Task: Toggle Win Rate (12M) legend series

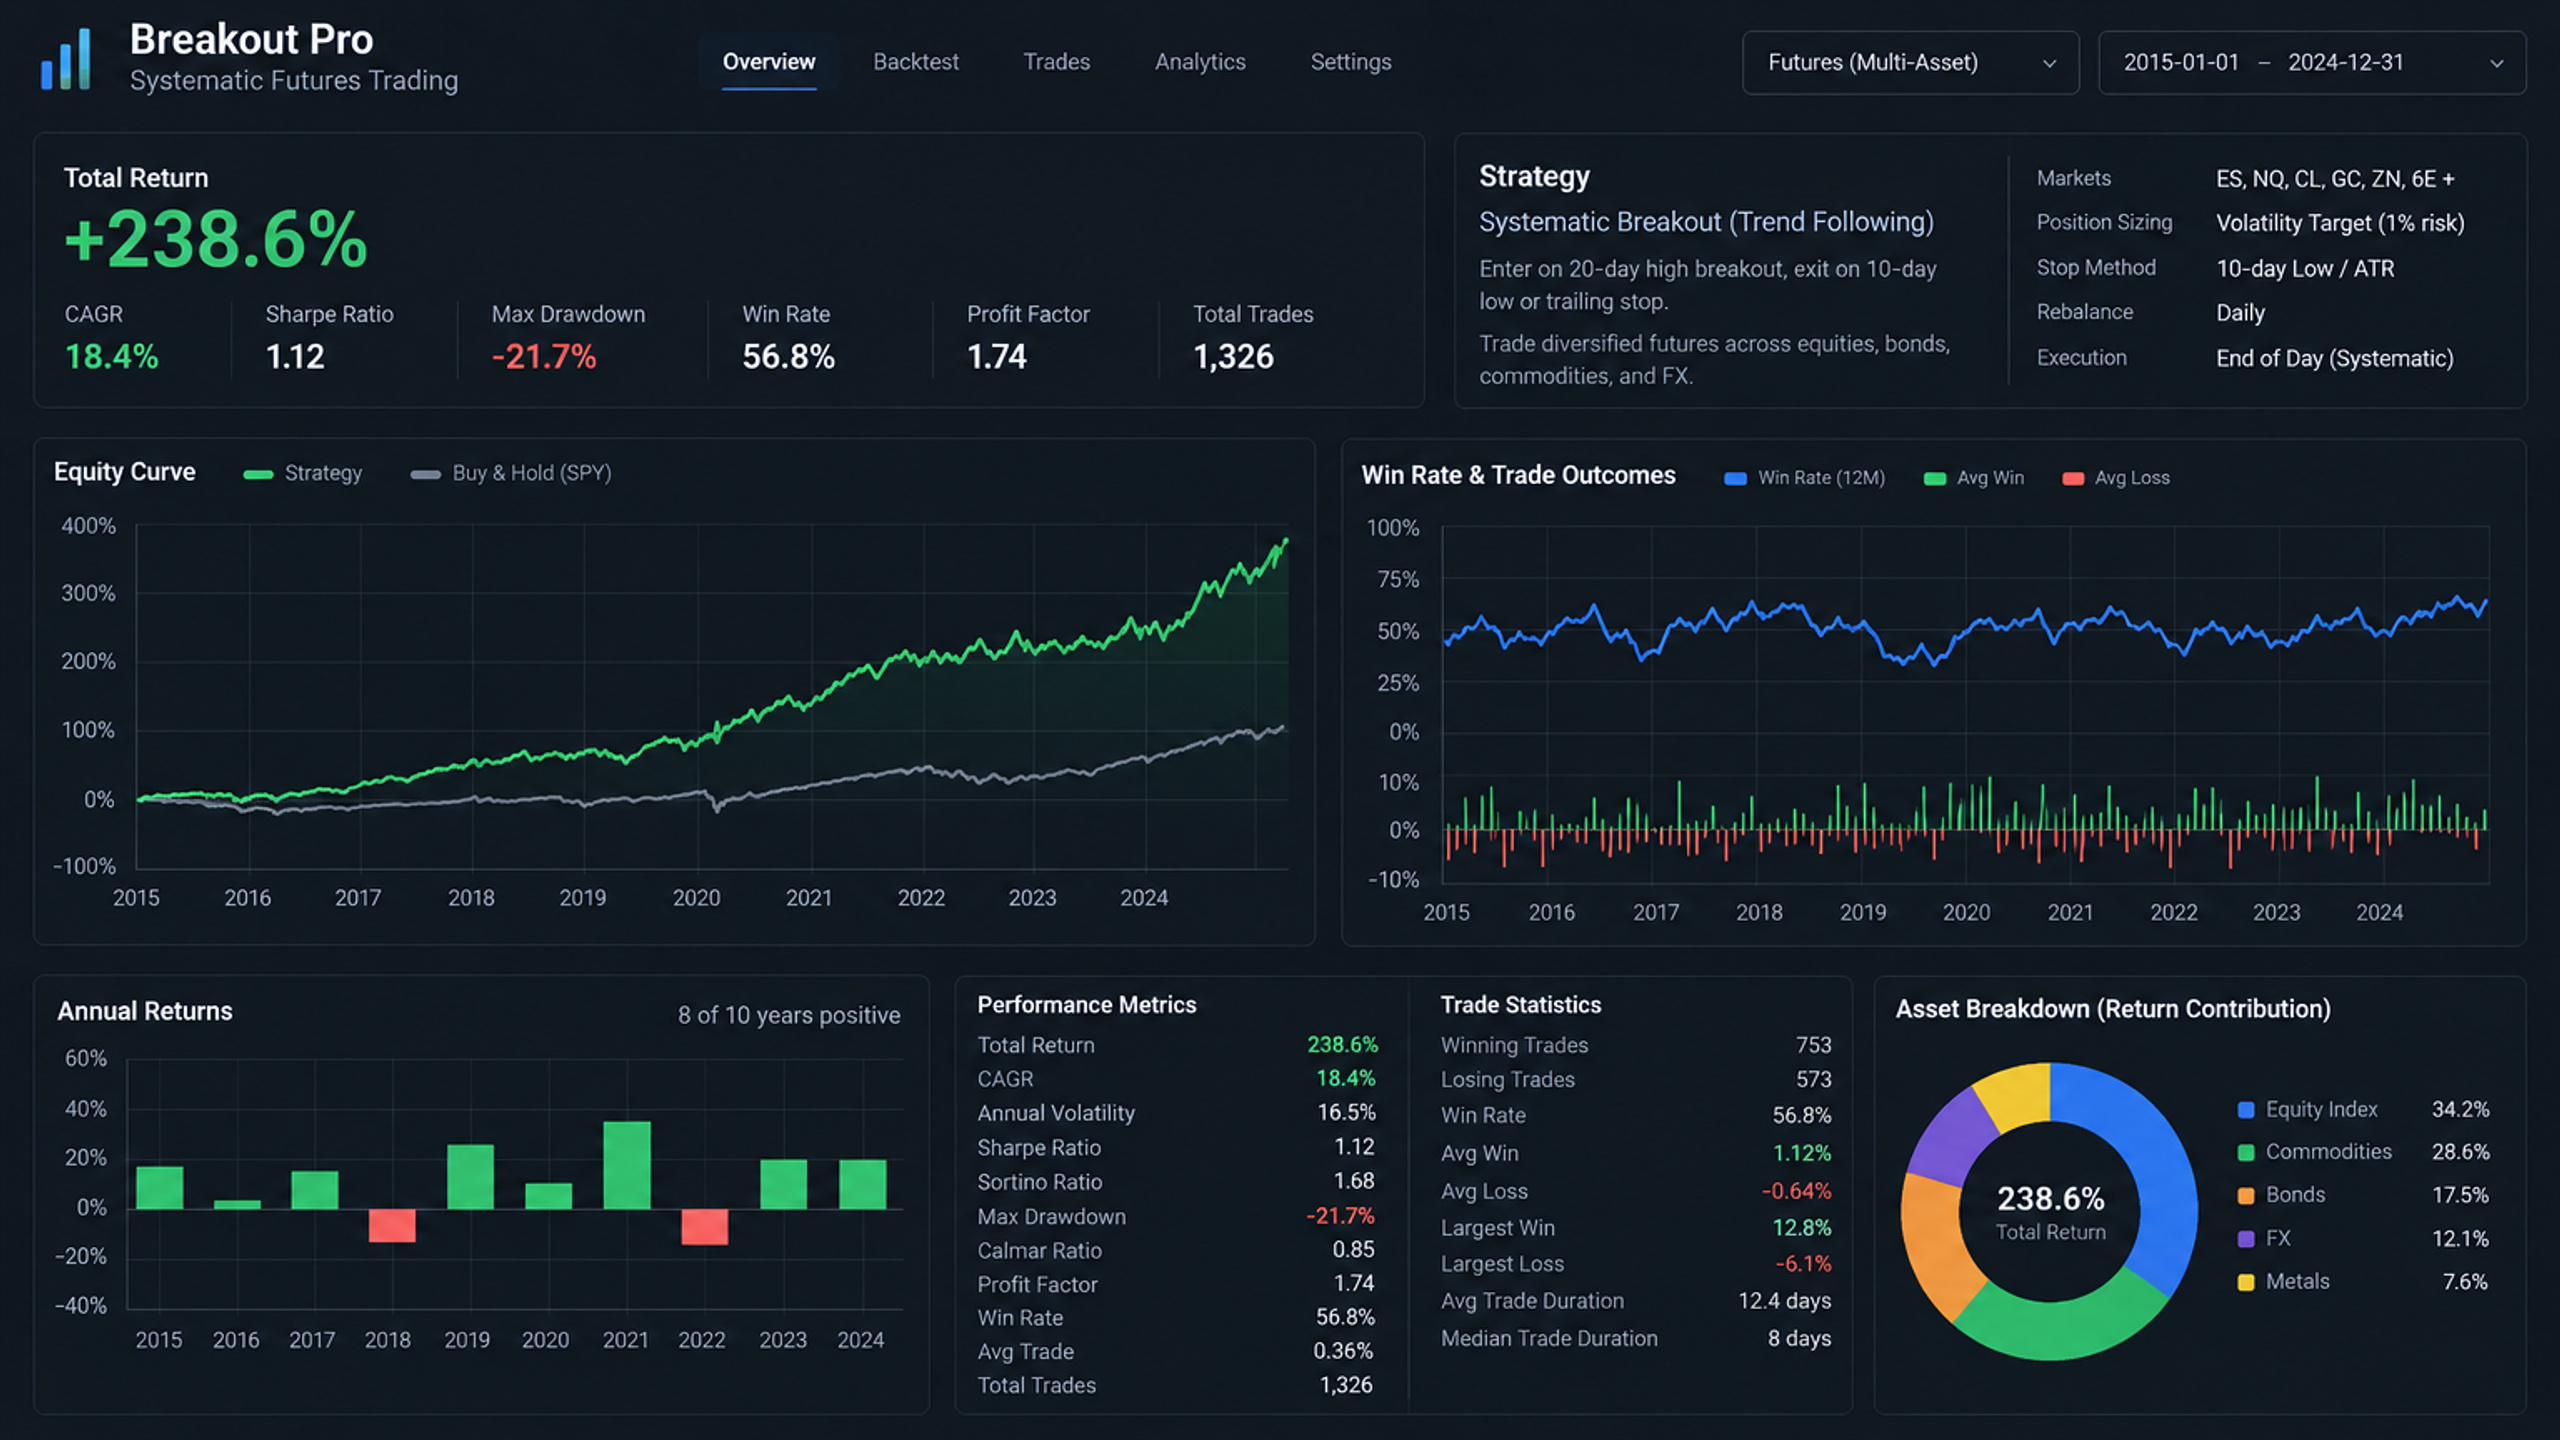Action: click(x=1805, y=478)
